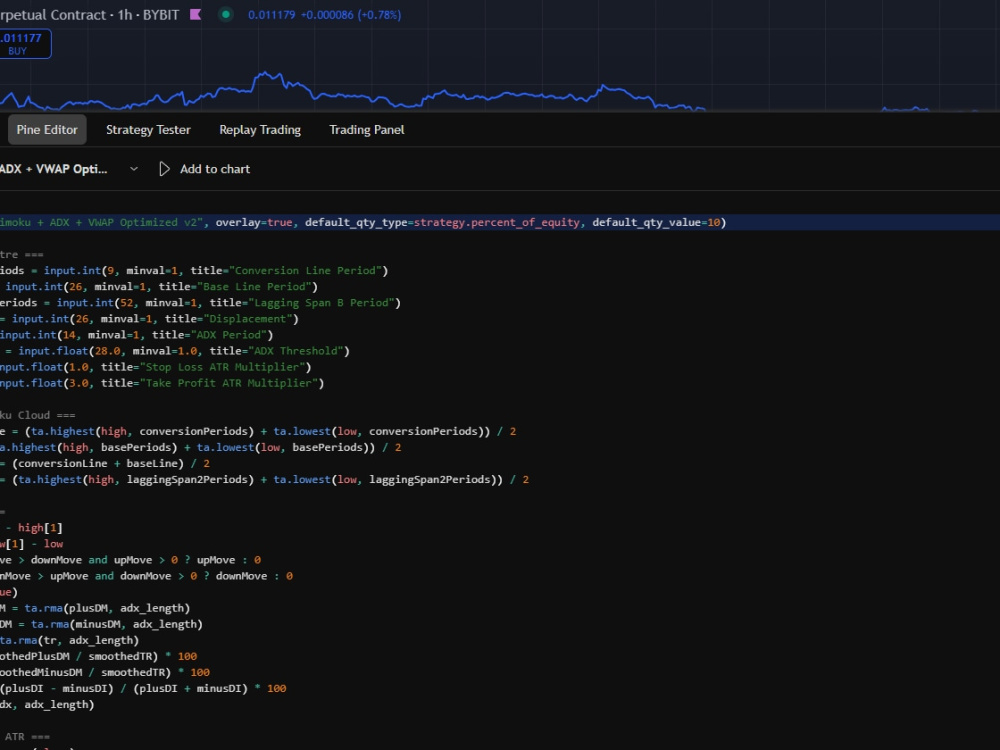
Task: Click the BUY price button
Action: 23,44
